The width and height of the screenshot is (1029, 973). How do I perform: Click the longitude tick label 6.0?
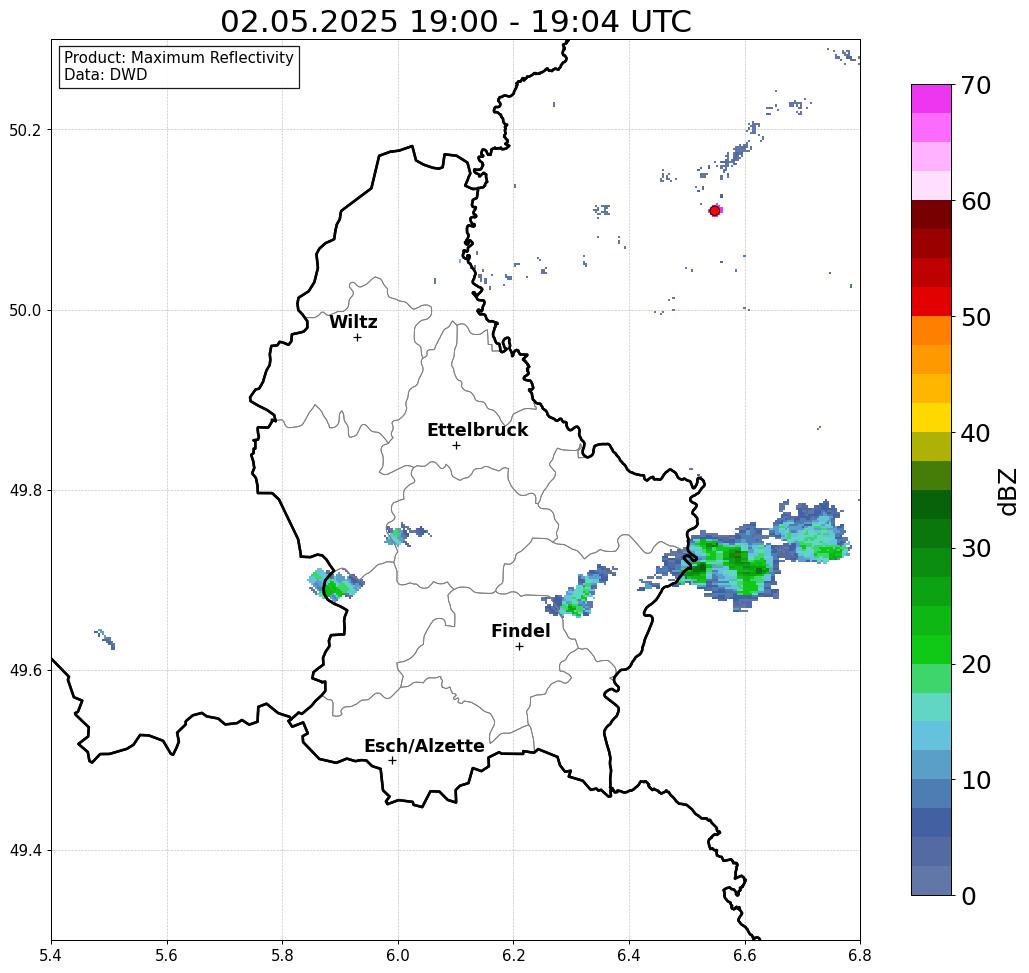[x=398, y=955]
